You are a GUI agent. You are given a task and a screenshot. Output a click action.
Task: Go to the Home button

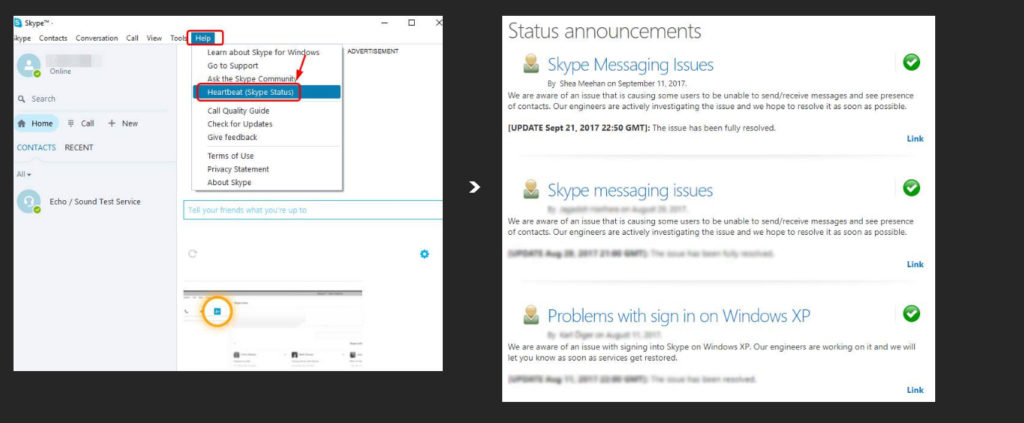tap(36, 123)
